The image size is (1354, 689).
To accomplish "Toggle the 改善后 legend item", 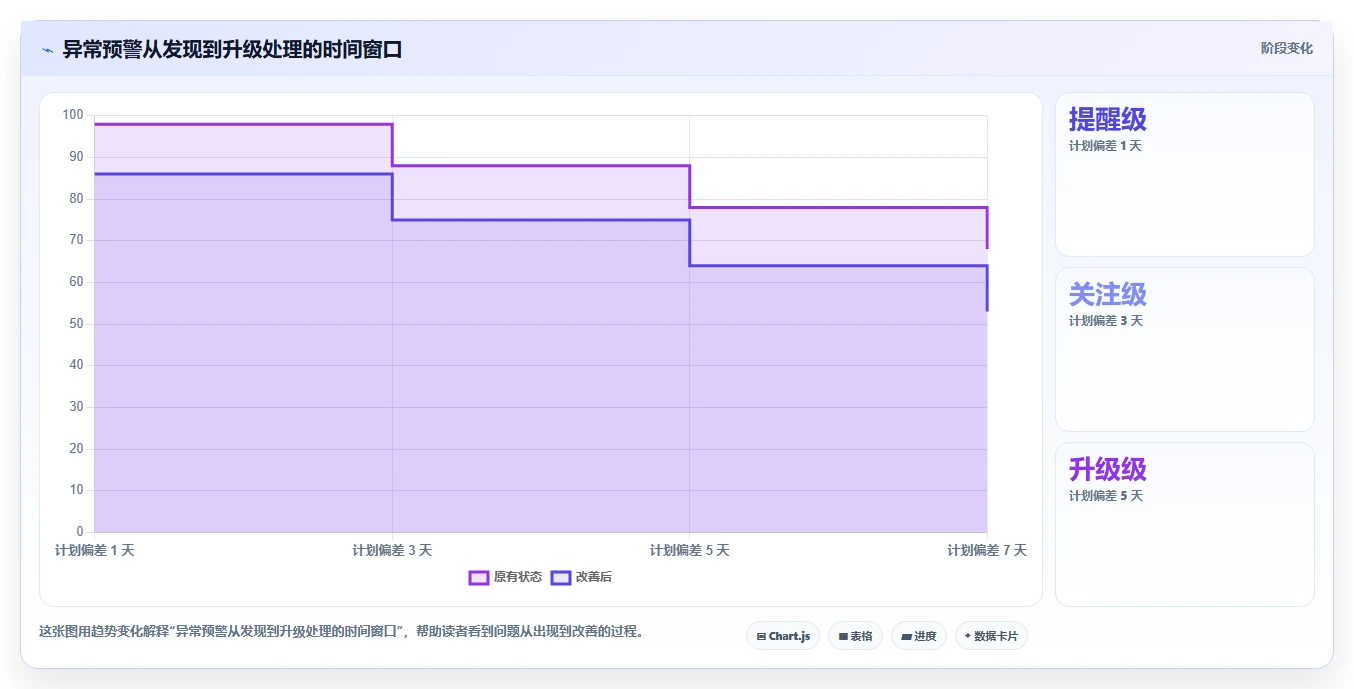I will click(x=582, y=577).
